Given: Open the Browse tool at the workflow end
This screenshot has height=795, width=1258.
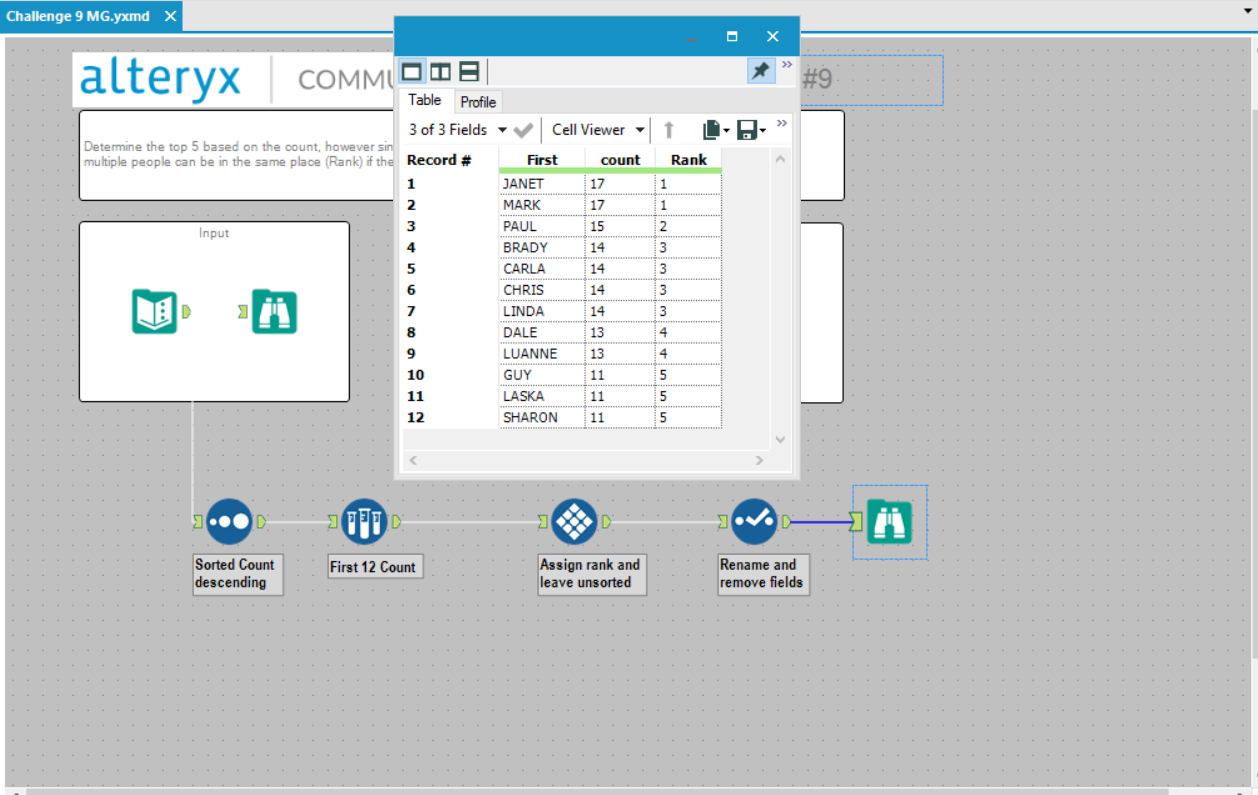Looking at the screenshot, I should 889,521.
